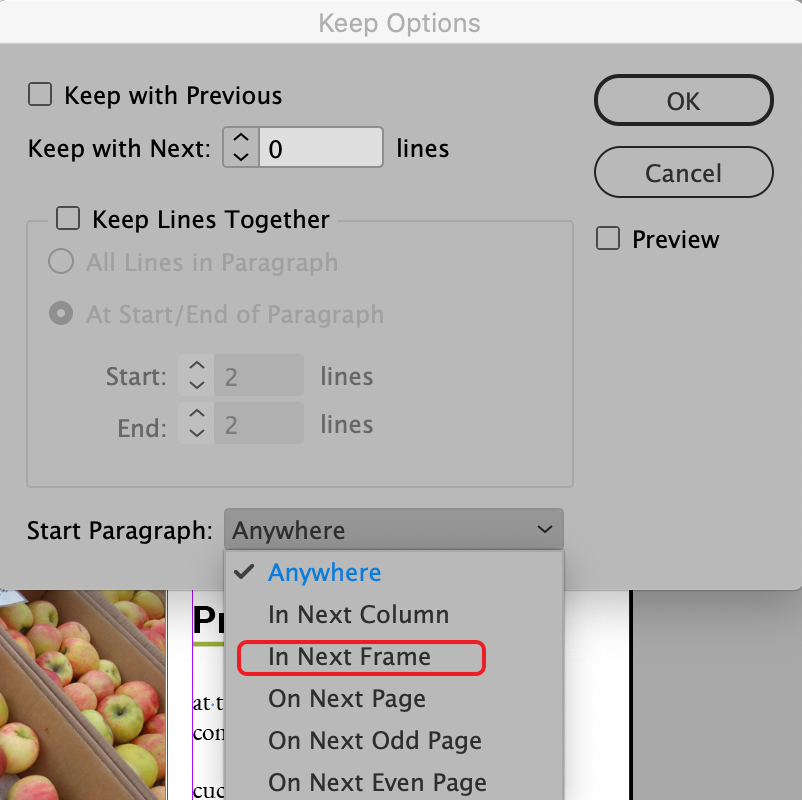Select All Lines in Paragraph radio button
802x800 pixels.
[62, 263]
